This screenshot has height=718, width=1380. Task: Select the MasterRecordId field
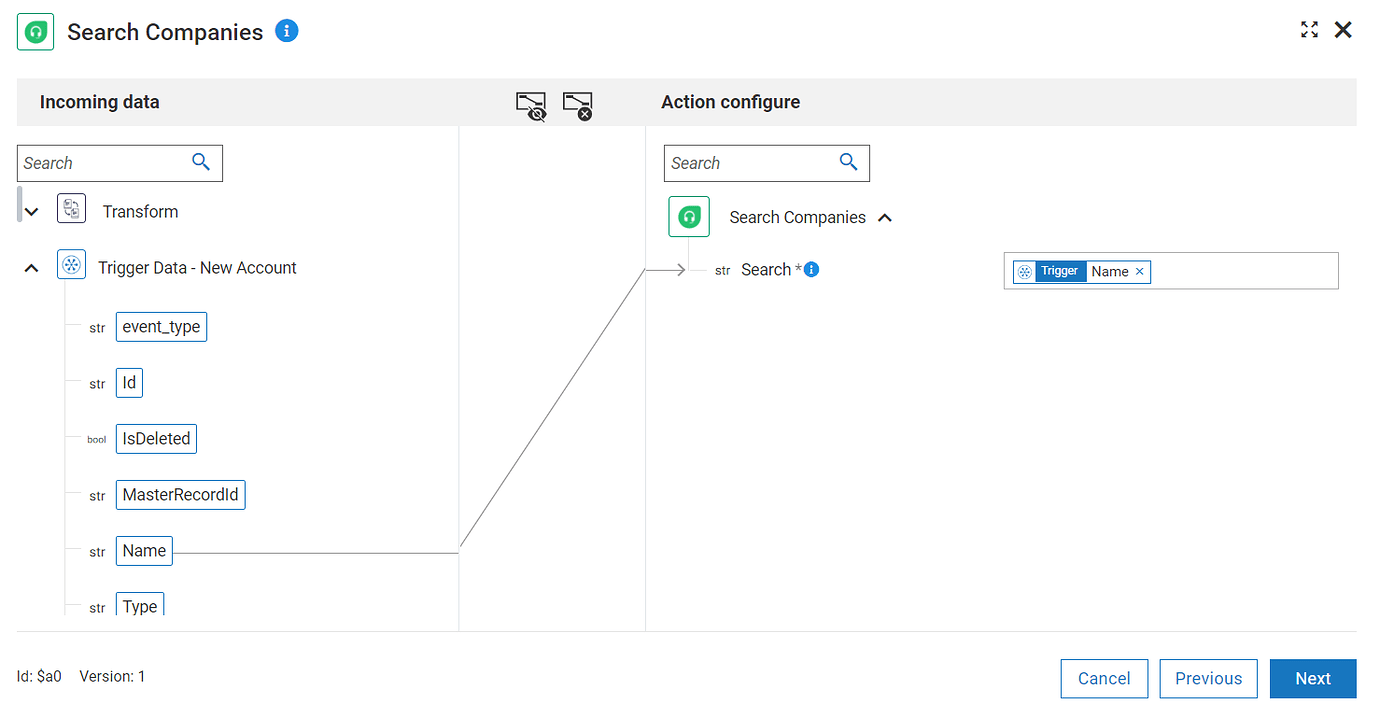(x=180, y=495)
